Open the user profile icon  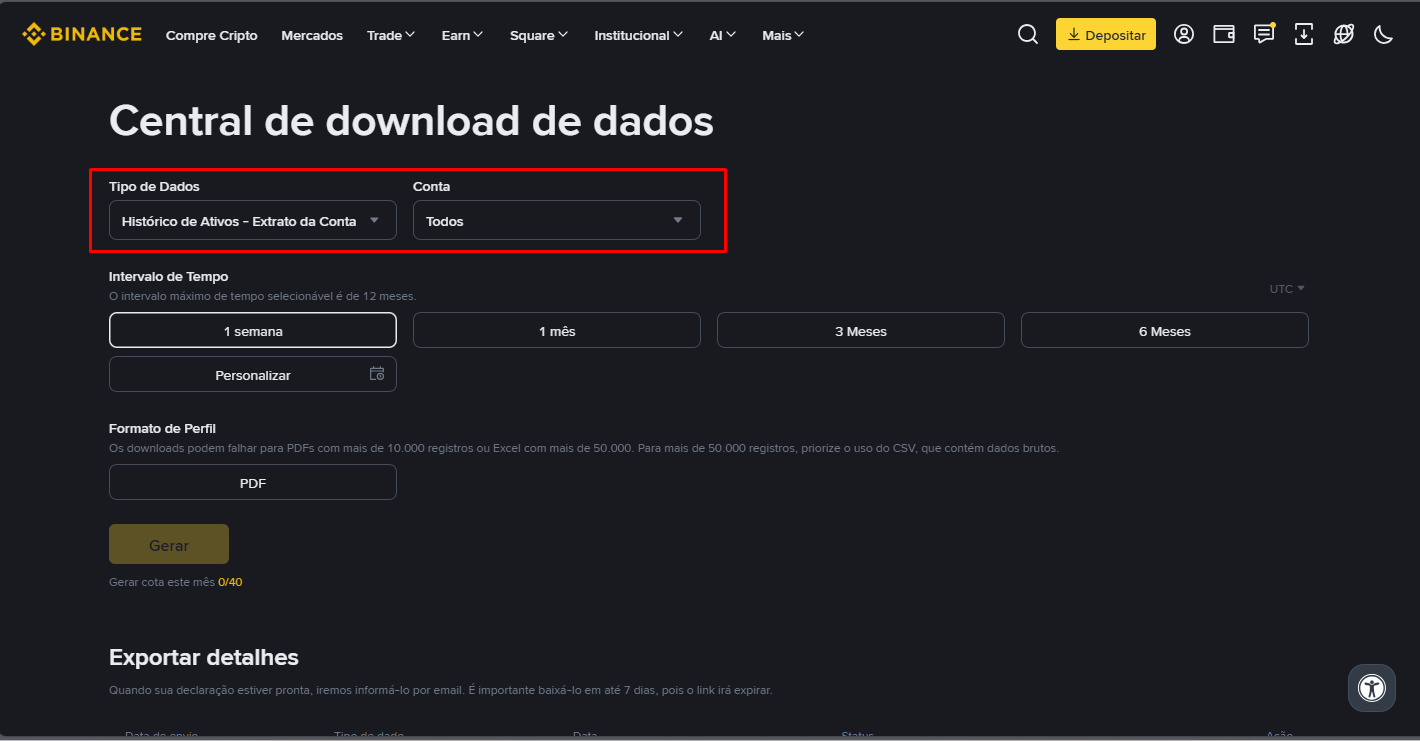click(x=1184, y=34)
